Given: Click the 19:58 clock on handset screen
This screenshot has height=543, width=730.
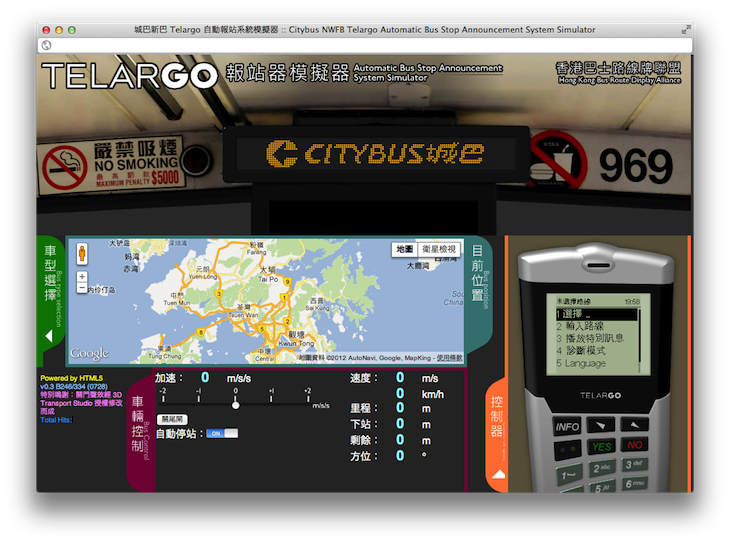Looking at the screenshot, I should click(632, 302).
